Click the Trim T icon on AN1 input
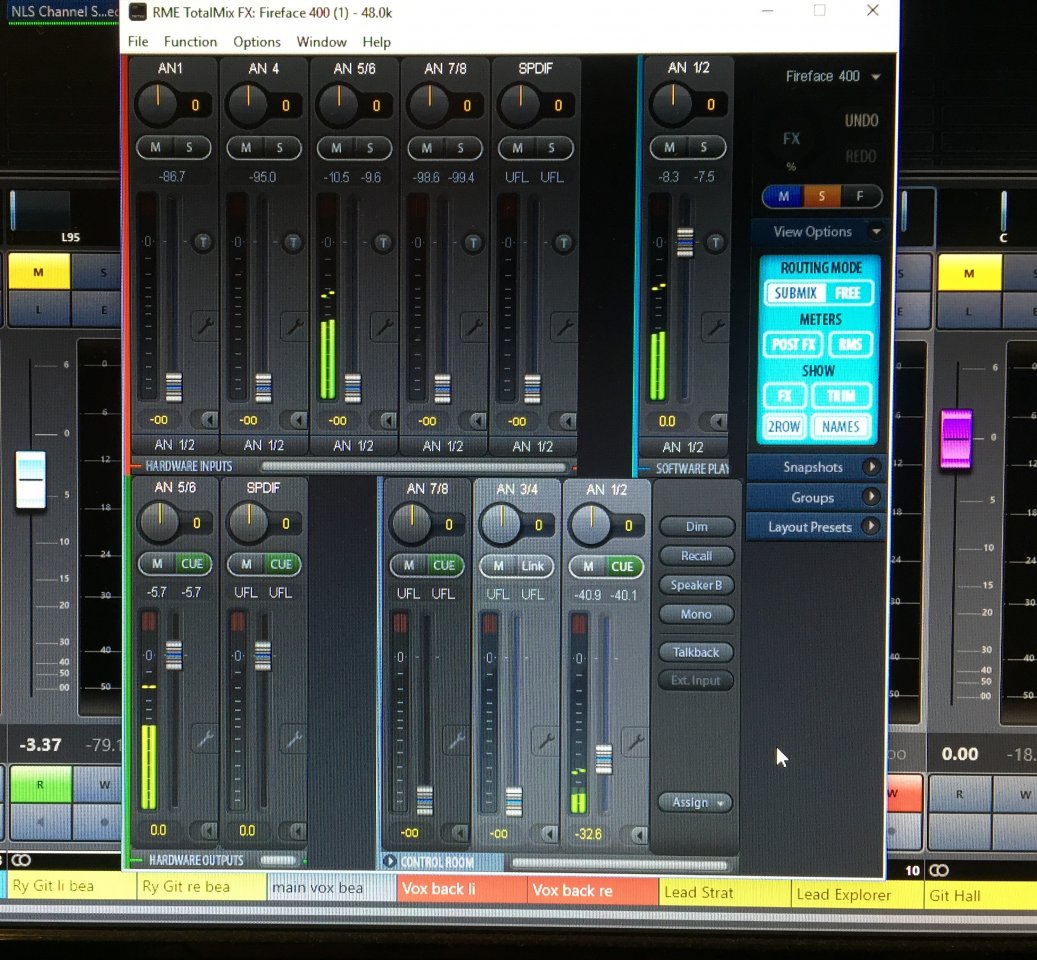This screenshot has width=1037, height=960. tap(202, 243)
